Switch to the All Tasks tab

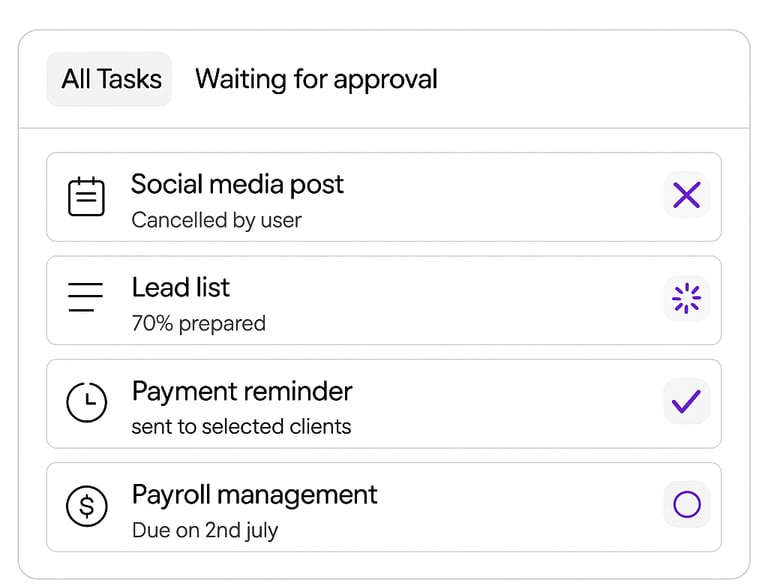[x=111, y=80]
